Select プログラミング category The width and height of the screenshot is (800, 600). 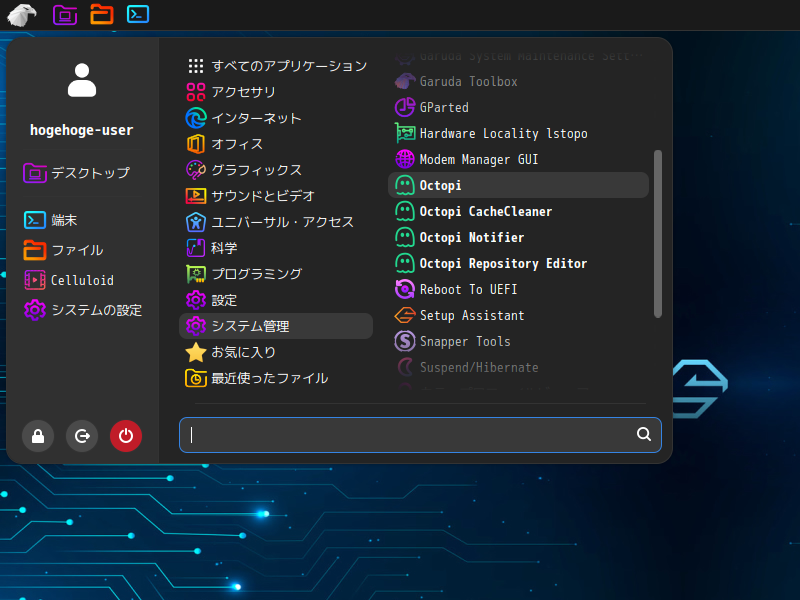click(x=276, y=274)
